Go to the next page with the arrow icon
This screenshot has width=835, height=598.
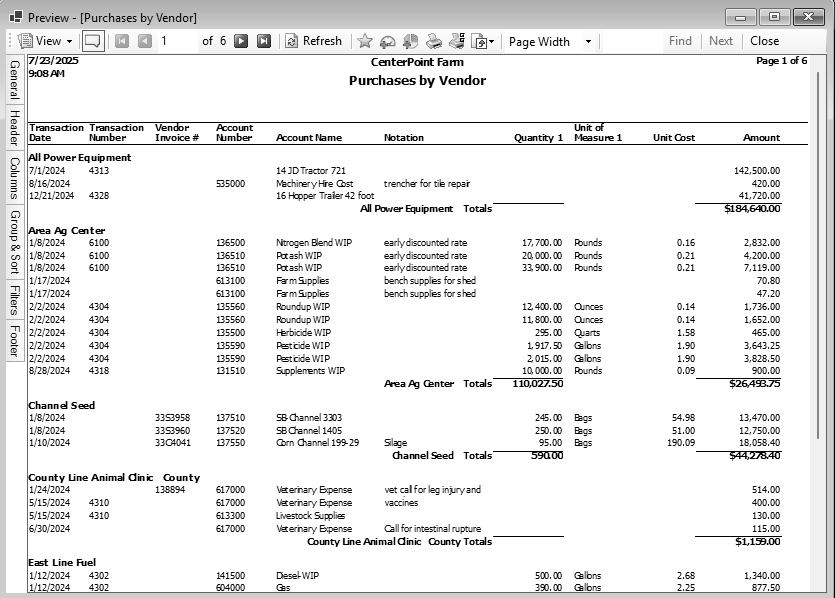pos(240,41)
